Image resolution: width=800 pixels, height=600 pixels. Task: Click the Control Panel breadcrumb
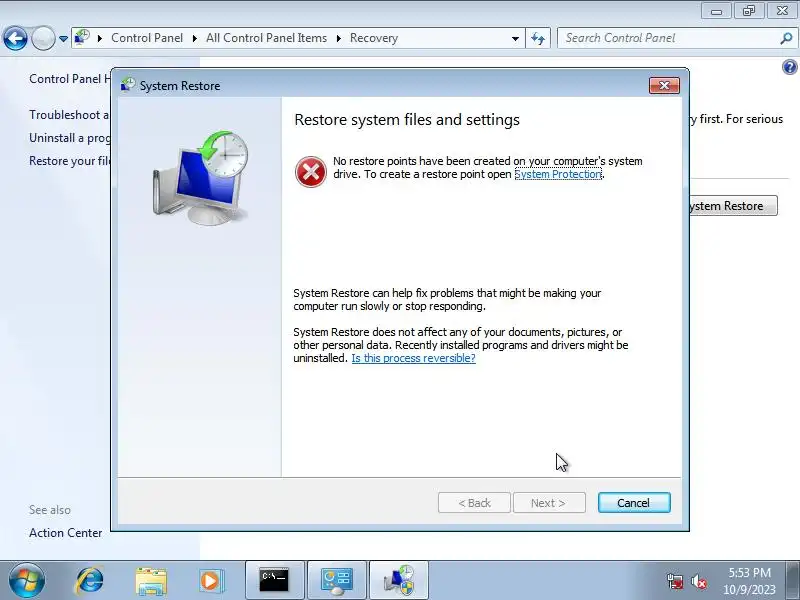[x=147, y=38]
